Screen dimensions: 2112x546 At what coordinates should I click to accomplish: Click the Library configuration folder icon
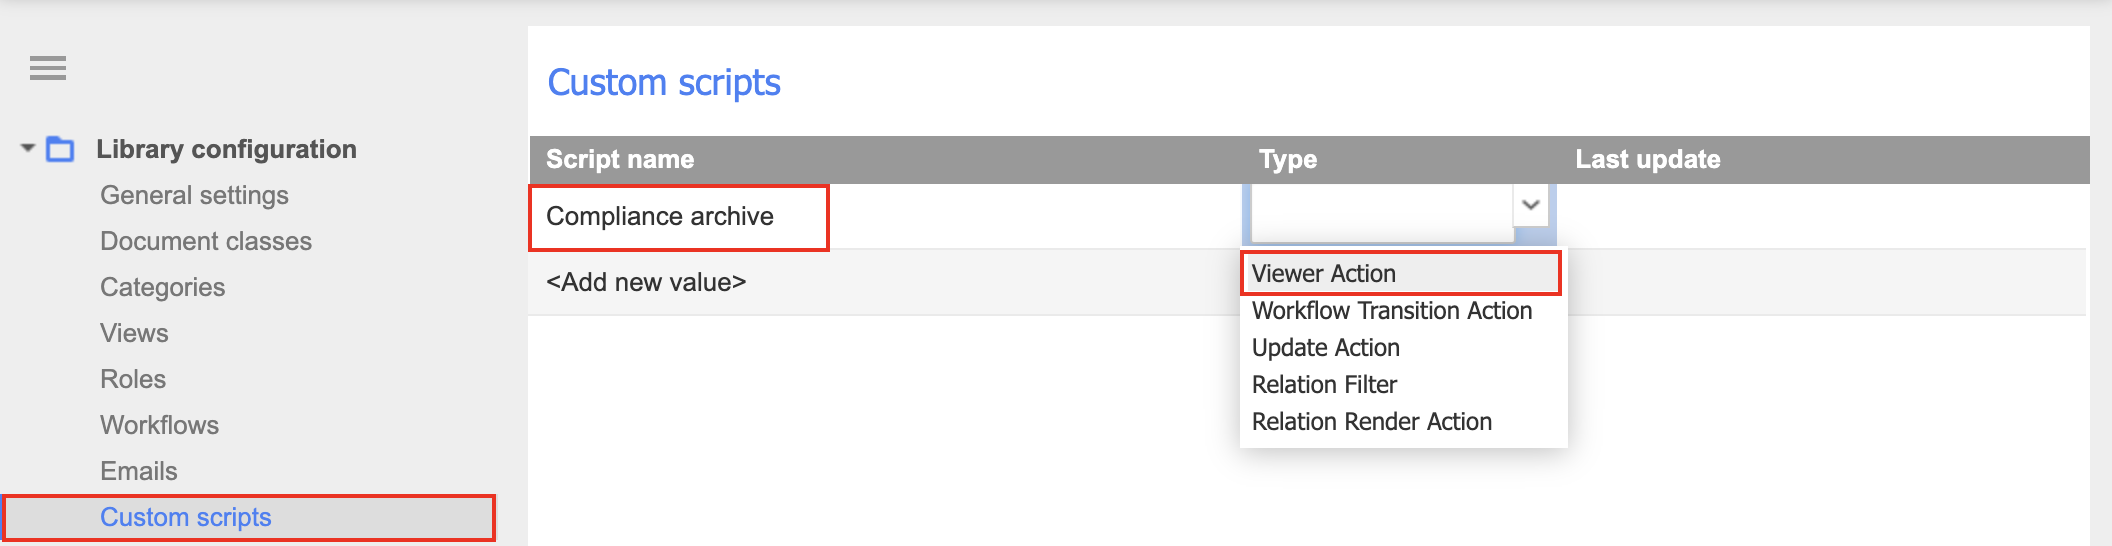61,149
